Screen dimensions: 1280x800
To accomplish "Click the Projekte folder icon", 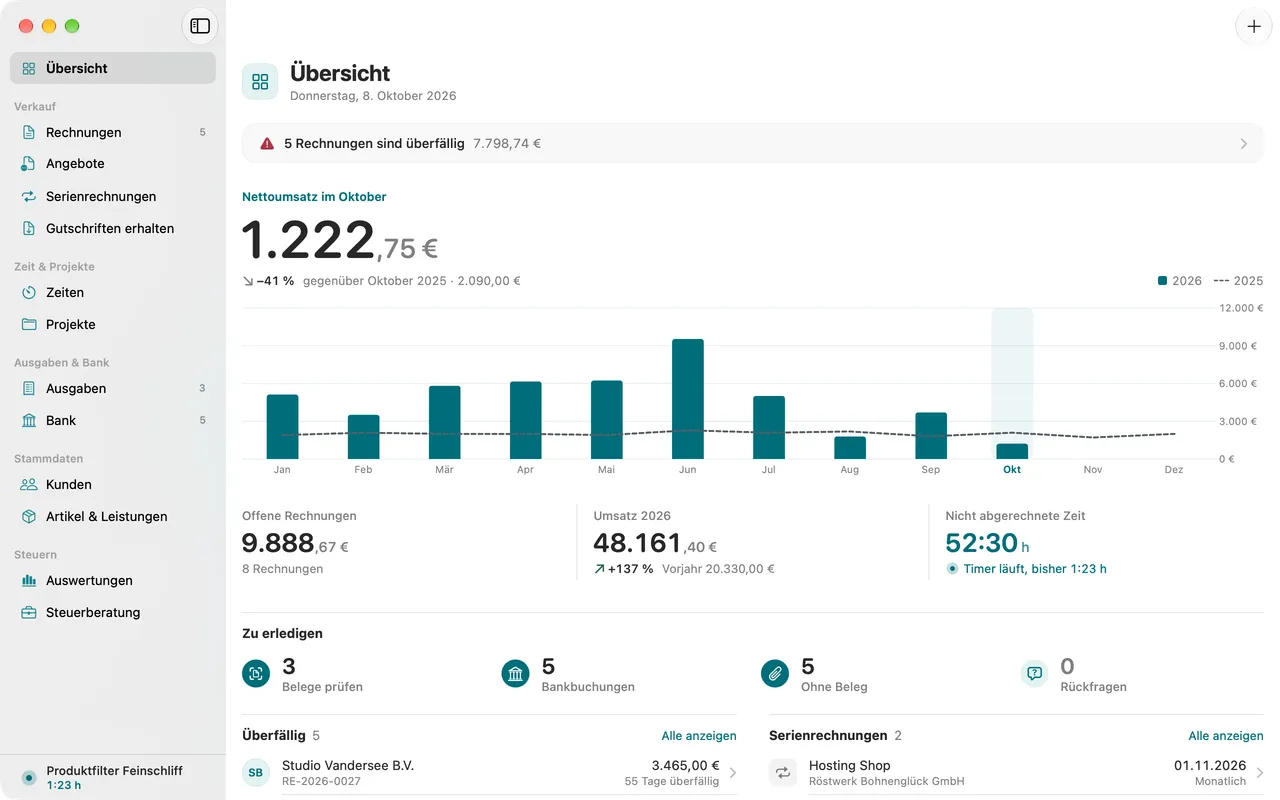I will click(29, 324).
